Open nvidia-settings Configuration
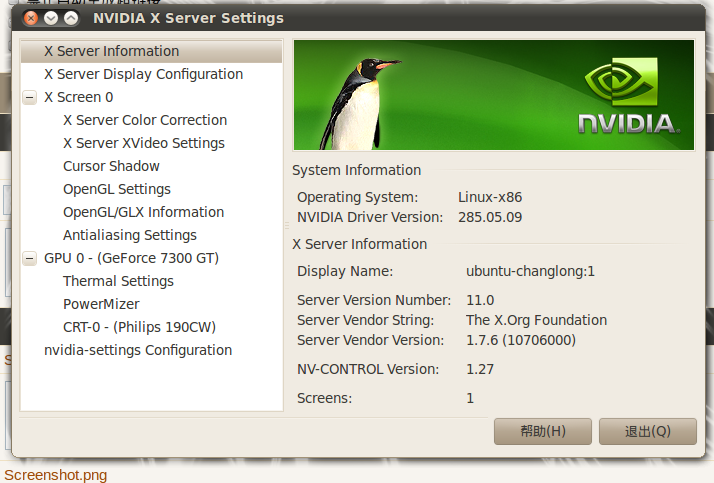This screenshot has height=483, width=714. point(138,350)
